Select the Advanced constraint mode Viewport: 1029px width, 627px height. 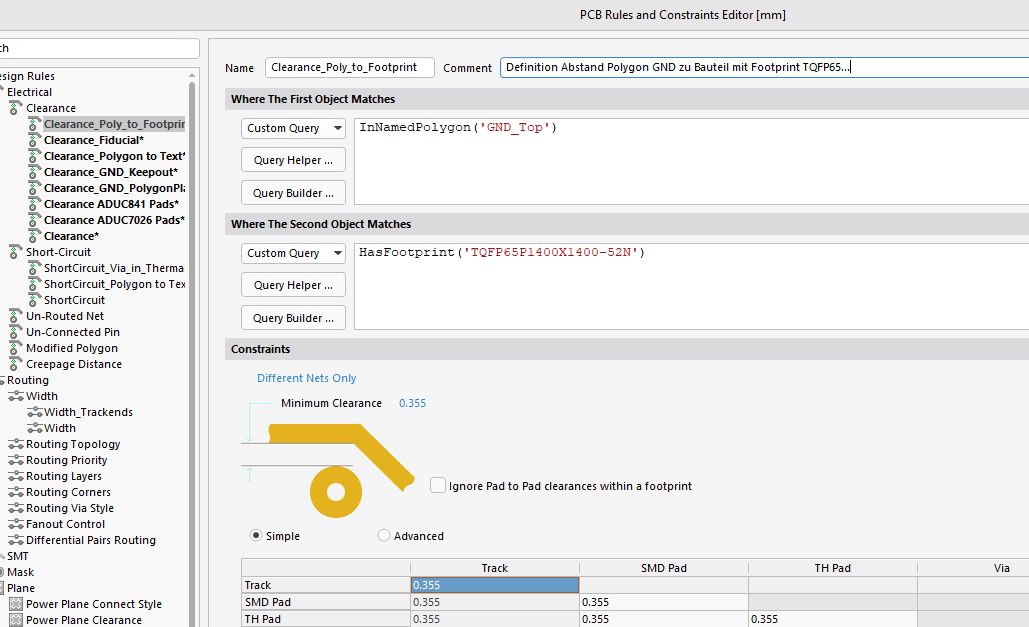[x=384, y=535]
